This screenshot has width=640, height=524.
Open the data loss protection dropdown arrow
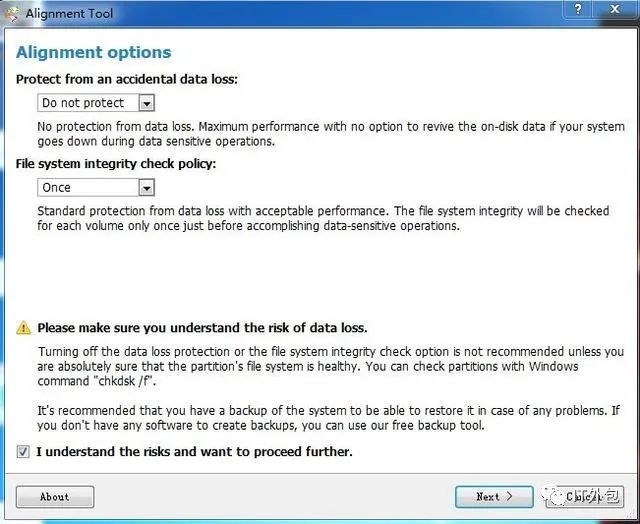tap(146, 103)
